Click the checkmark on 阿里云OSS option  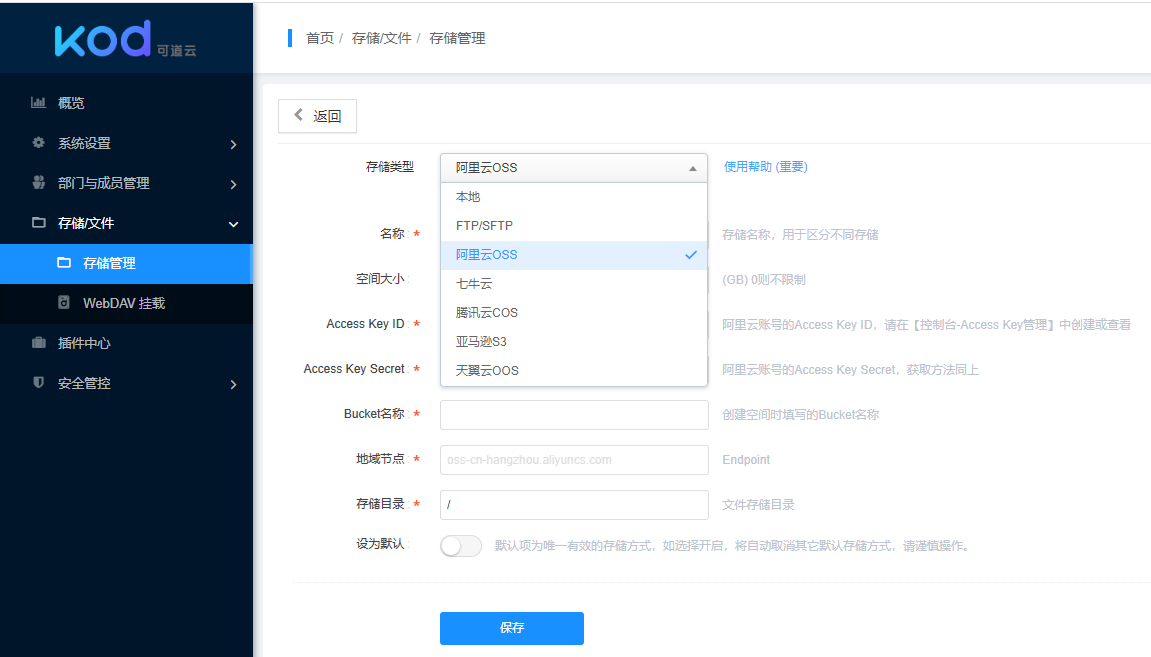click(691, 255)
